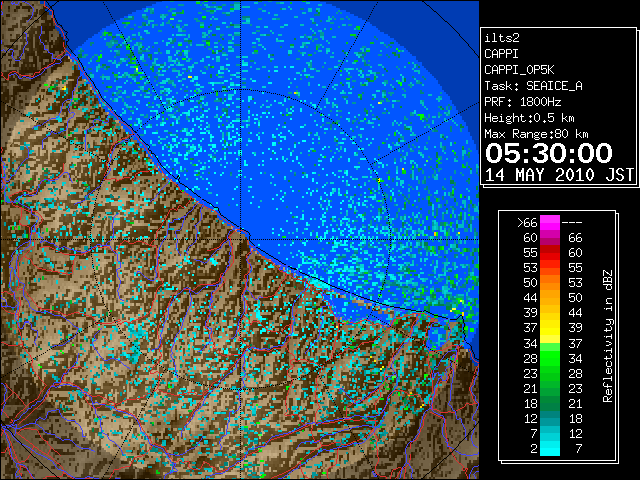Image resolution: width=640 pixels, height=480 pixels.
Task: Click the '>66' legend value
Action: (x=527, y=223)
